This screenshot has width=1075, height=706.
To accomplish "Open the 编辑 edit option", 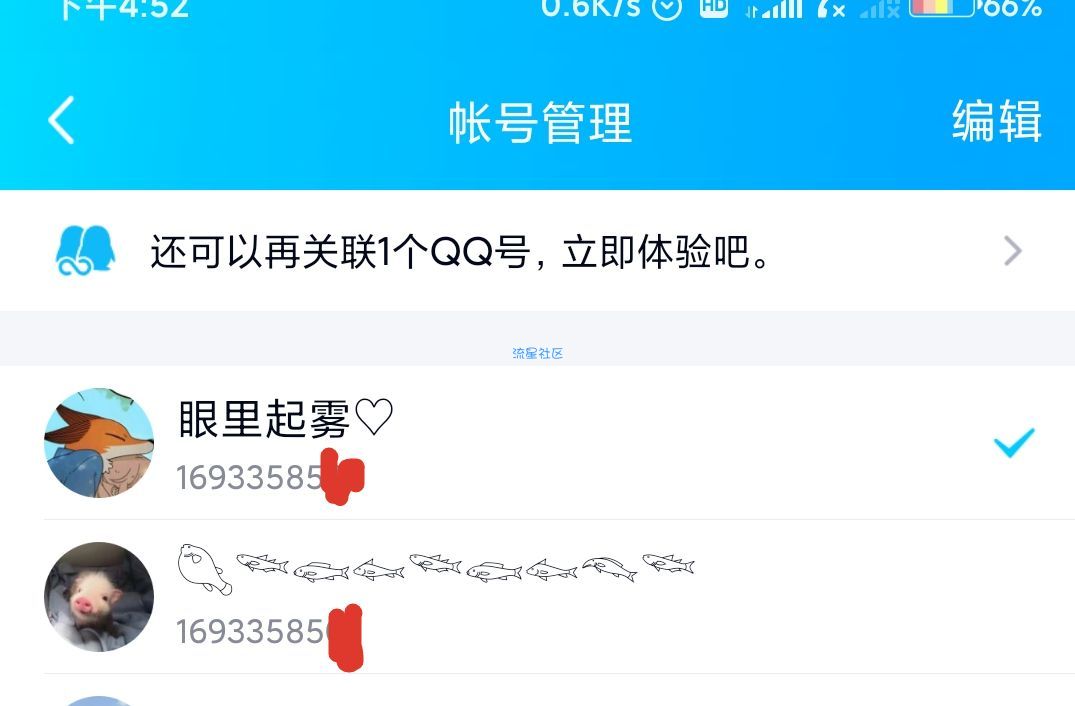I will pyautogui.click(x=997, y=121).
